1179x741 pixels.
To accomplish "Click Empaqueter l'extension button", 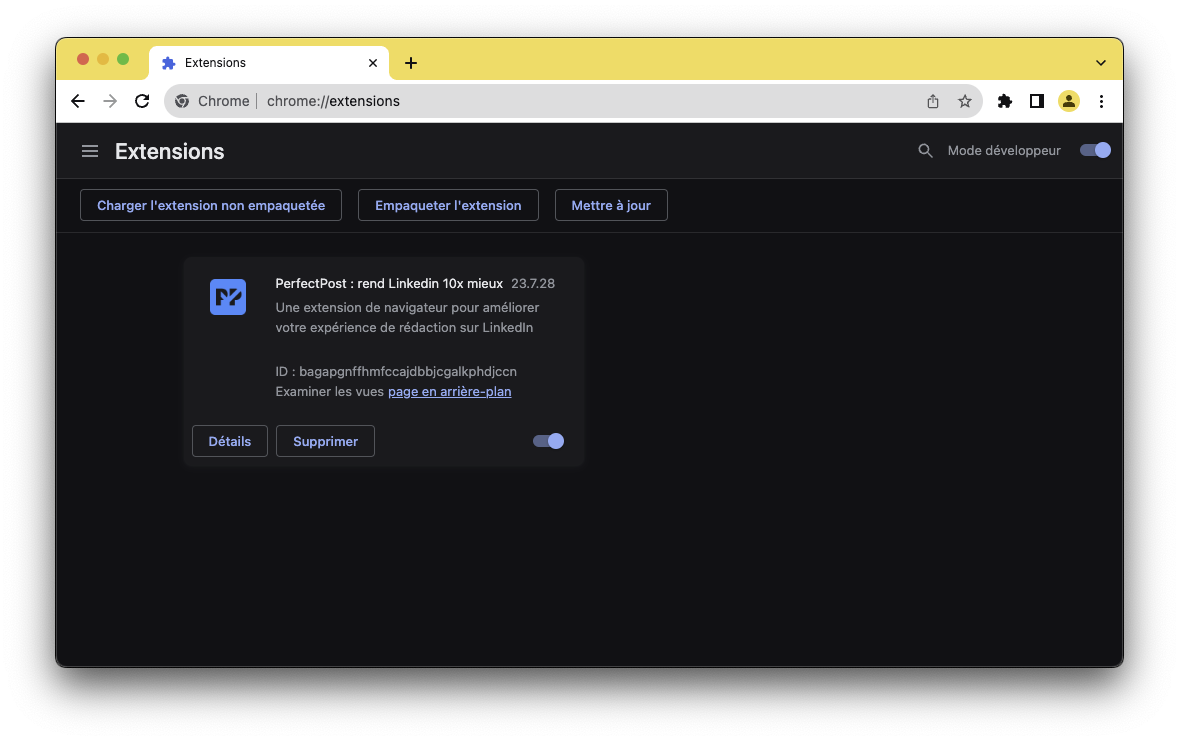I will [x=448, y=205].
